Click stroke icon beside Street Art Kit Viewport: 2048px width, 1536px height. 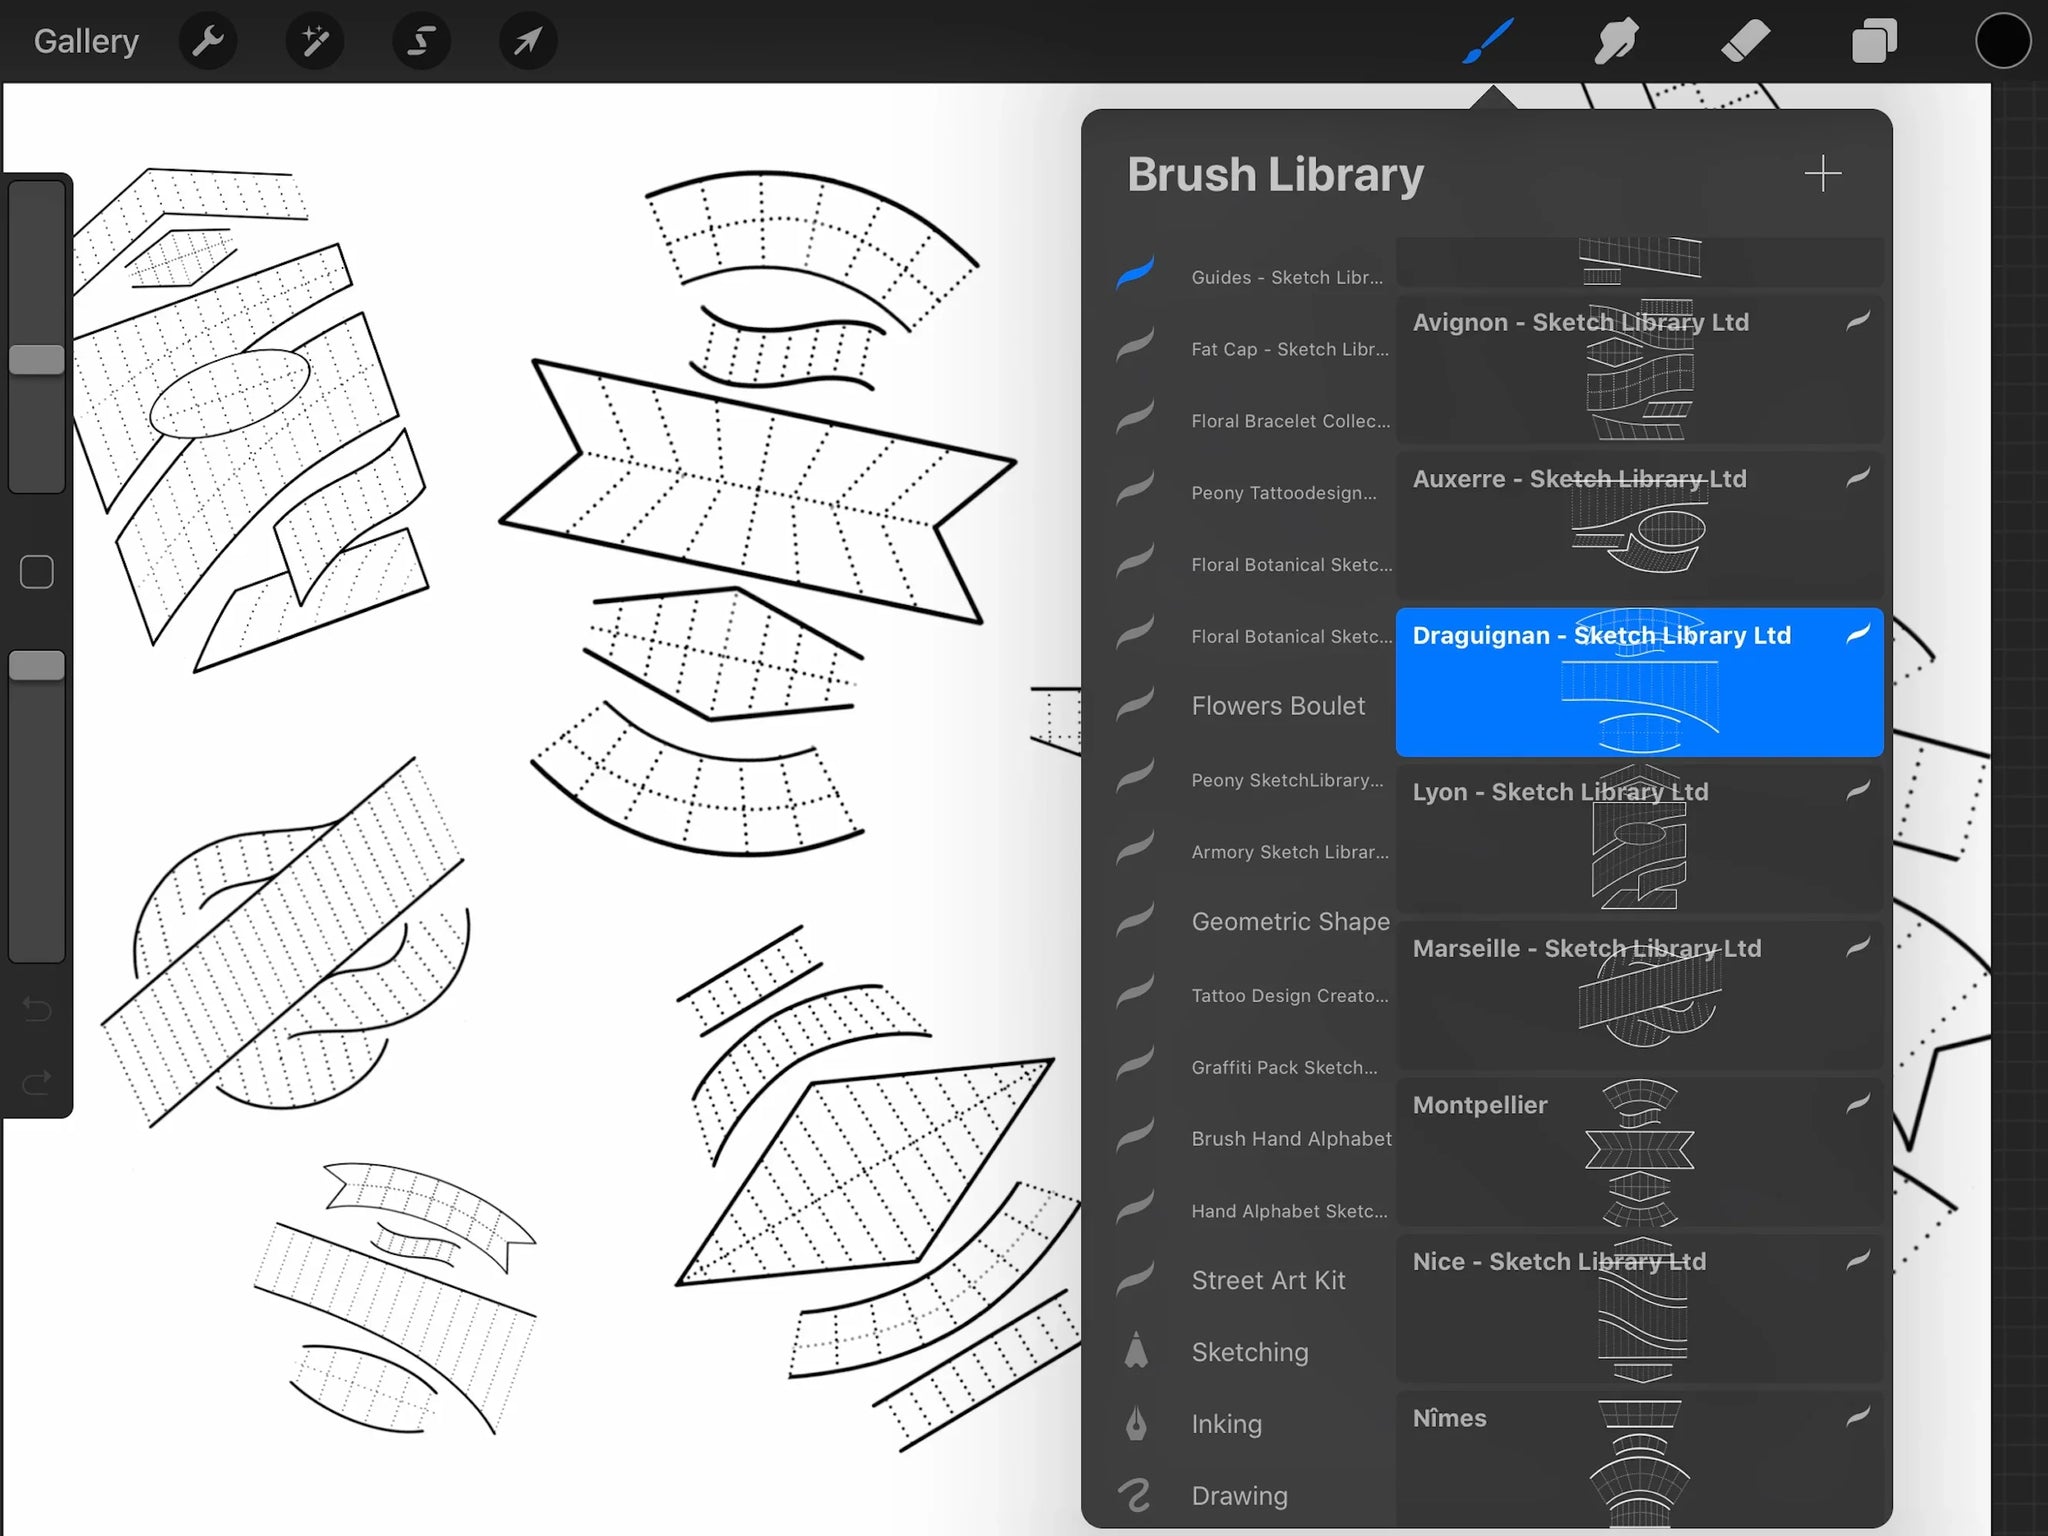click(1135, 1279)
